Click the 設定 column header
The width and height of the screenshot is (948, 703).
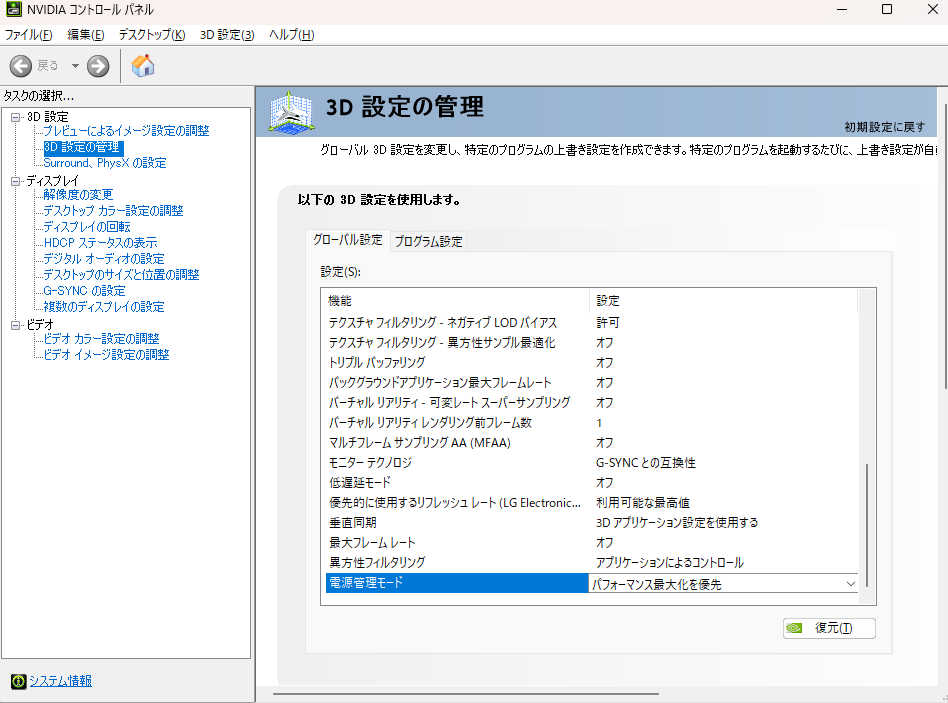click(723, 300)
